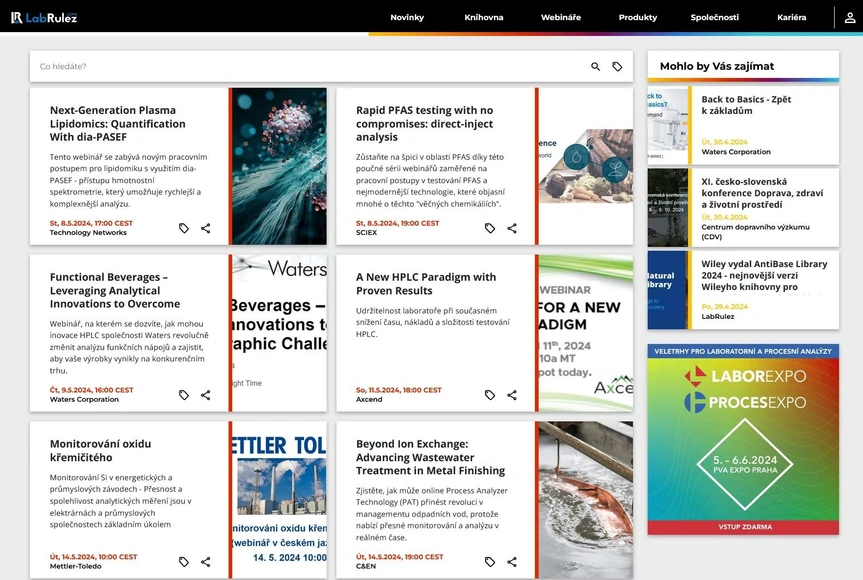Open 'Beyond Ion Exchange' webinar title
Screen dimensions: 863x580
(430, 457)
